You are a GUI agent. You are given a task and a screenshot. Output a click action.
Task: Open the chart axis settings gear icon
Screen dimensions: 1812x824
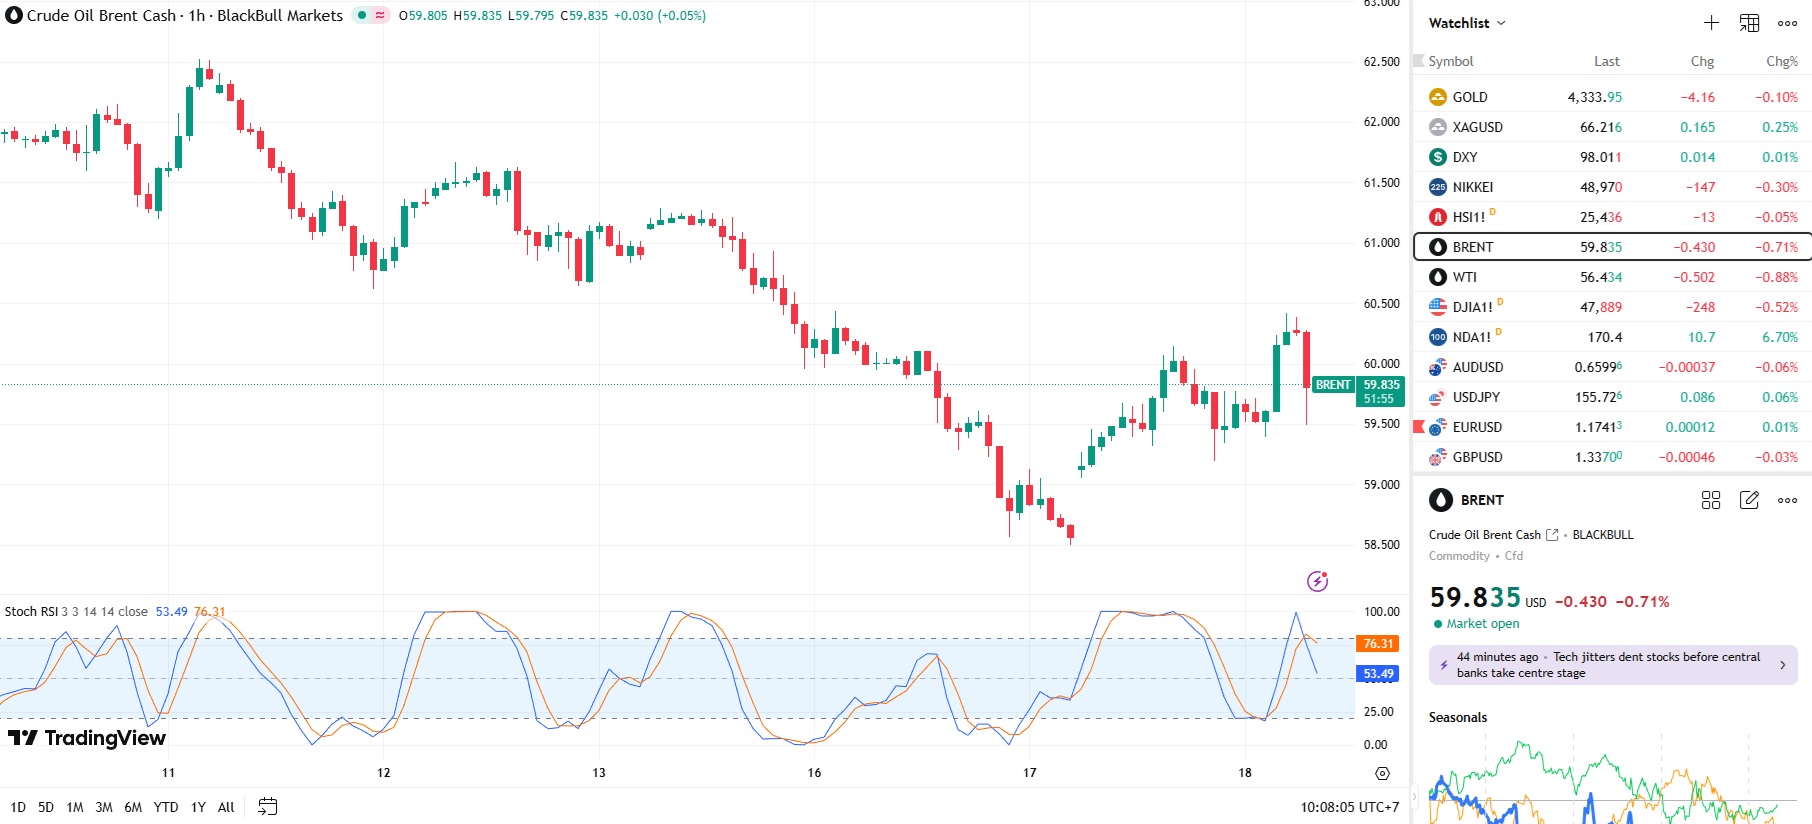1382,773
